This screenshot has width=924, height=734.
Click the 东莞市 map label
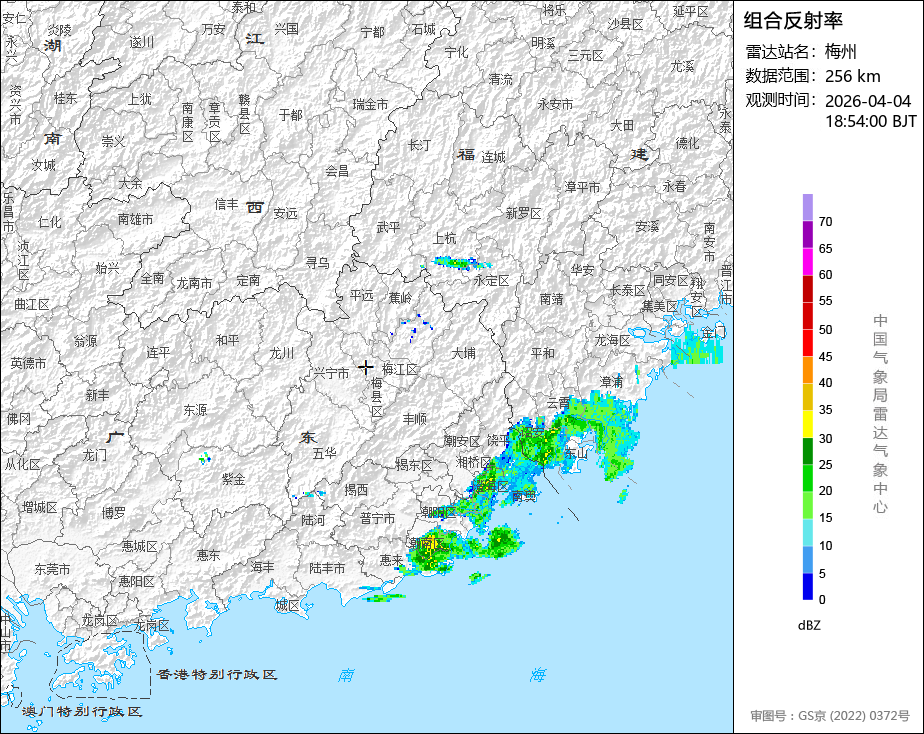[x=52, y=569]
